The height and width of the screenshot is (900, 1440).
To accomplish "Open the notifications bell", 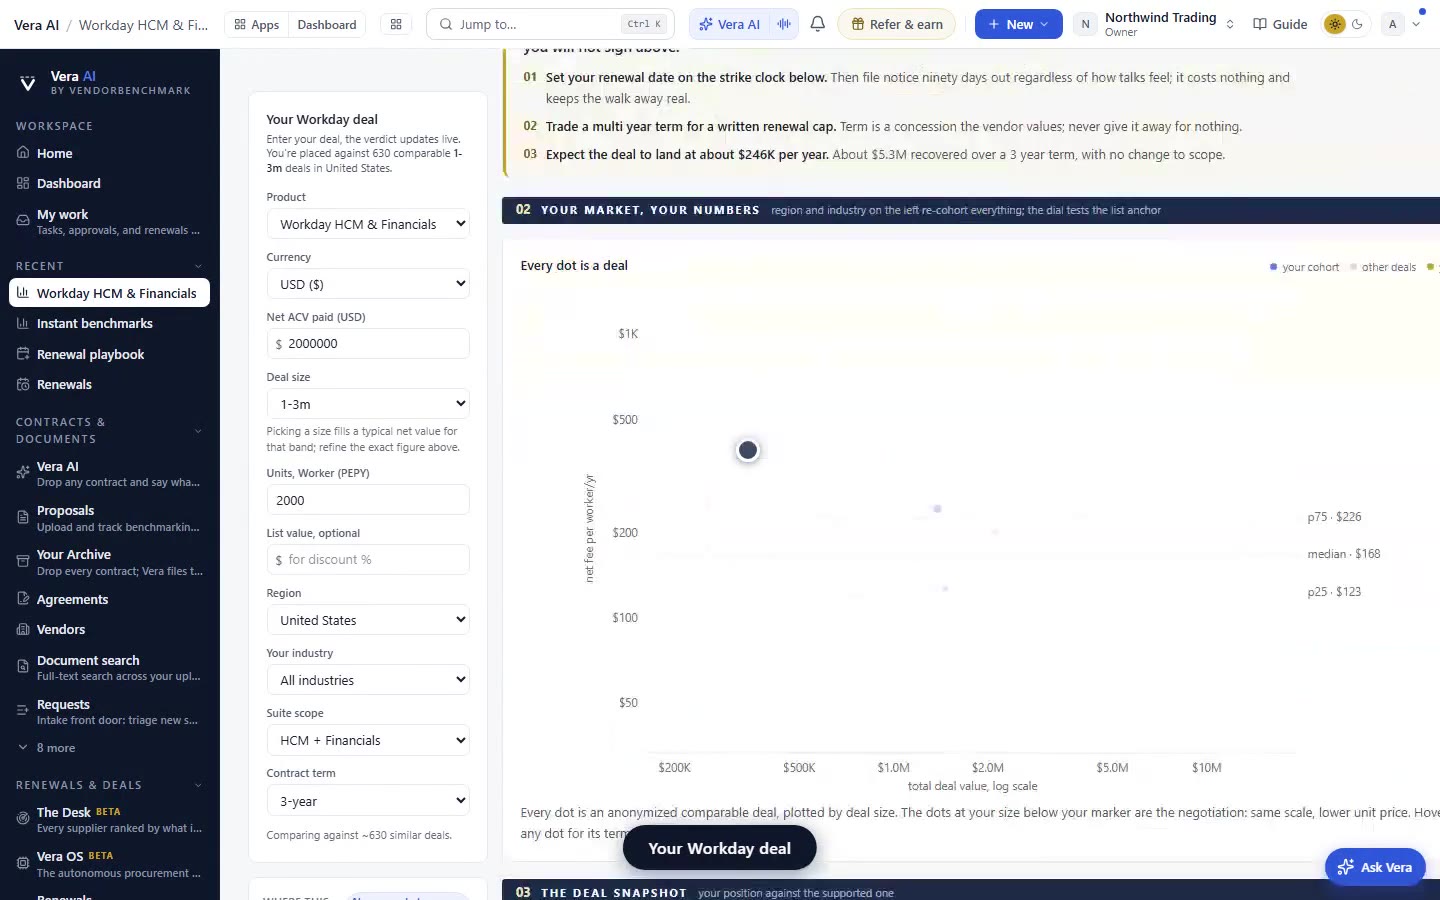I will click(x=818, y=24).
